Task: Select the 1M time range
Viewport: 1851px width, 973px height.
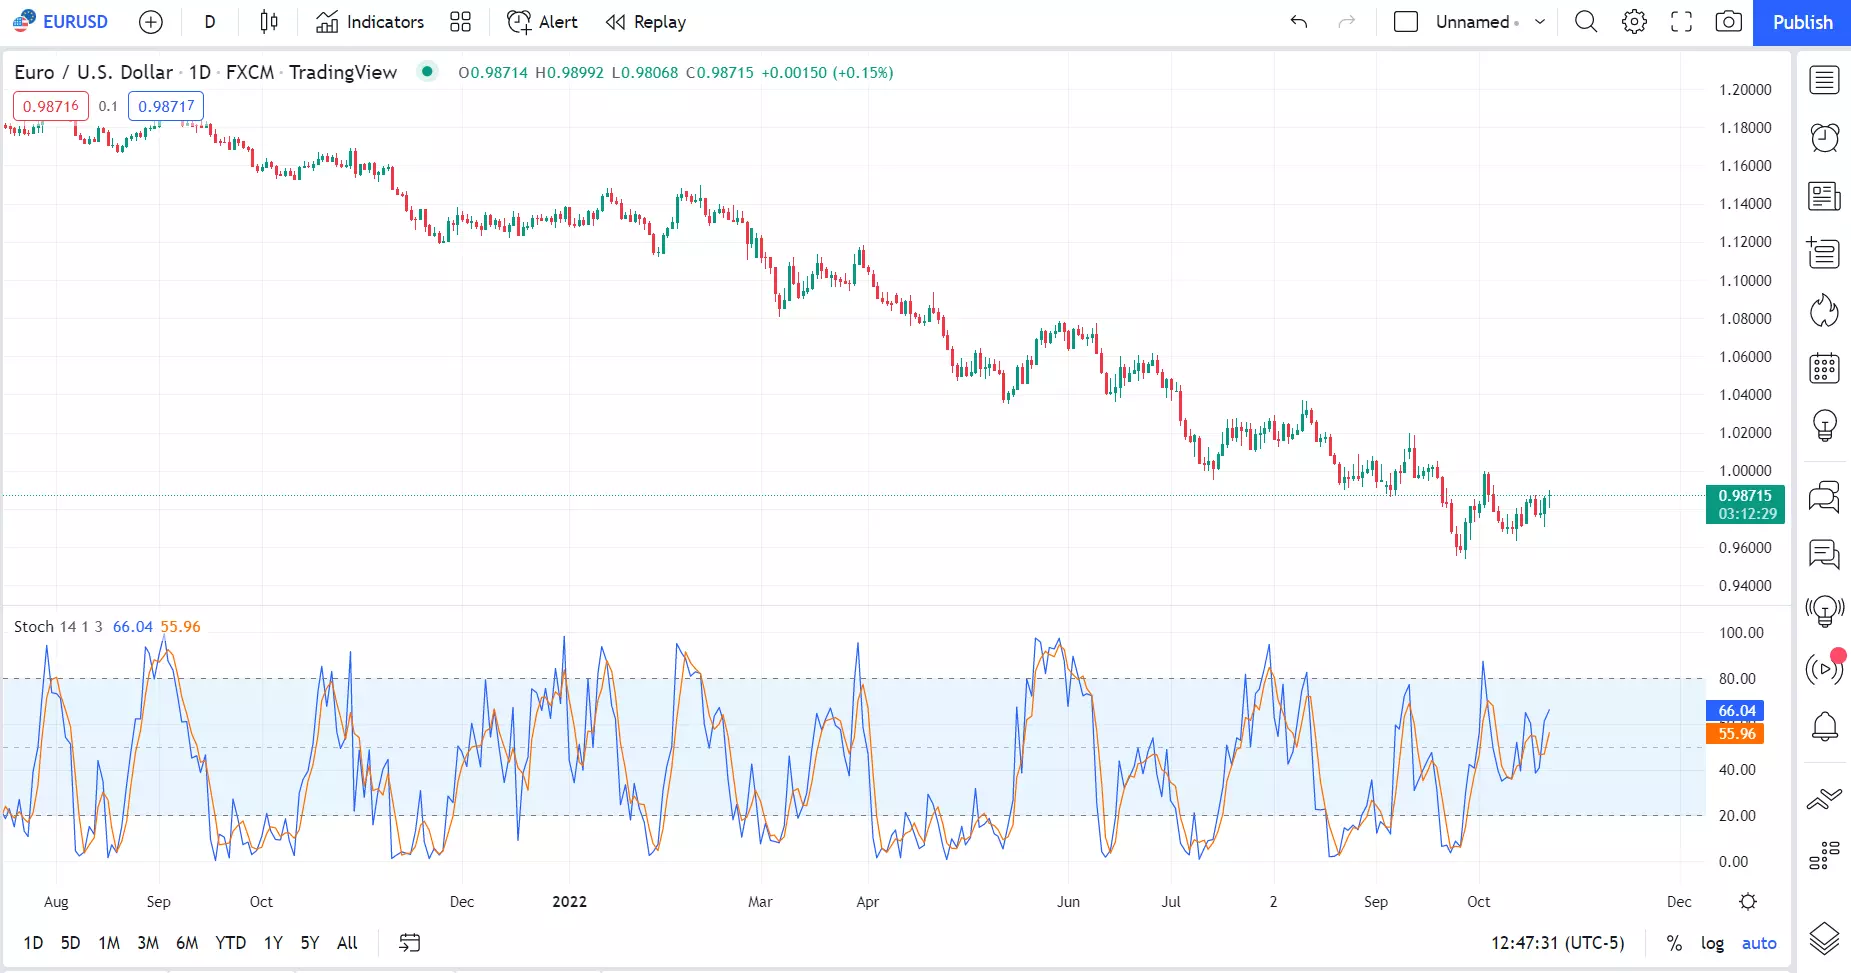Action: pyautogui.click(x=109, y=942)
